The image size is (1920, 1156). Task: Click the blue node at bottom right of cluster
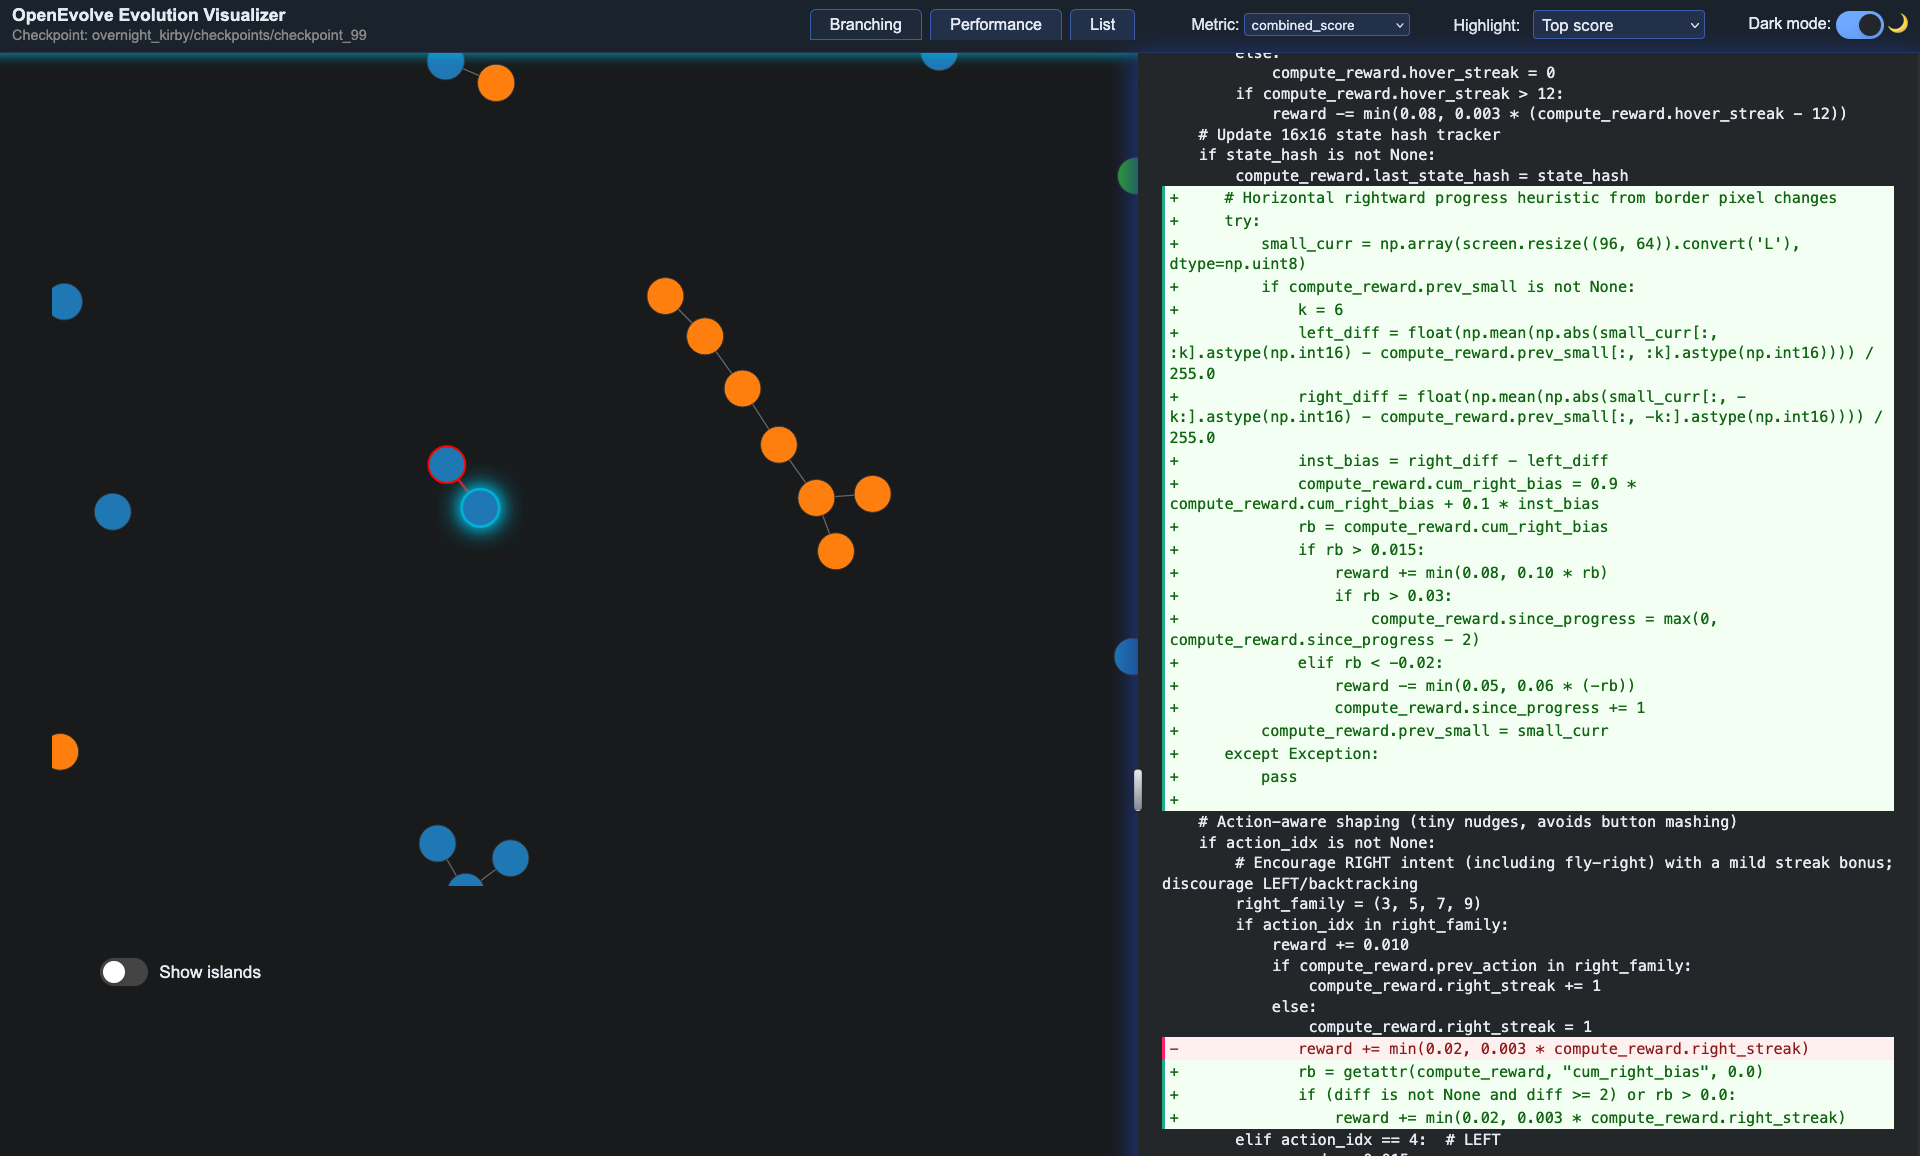click(510, 858)
